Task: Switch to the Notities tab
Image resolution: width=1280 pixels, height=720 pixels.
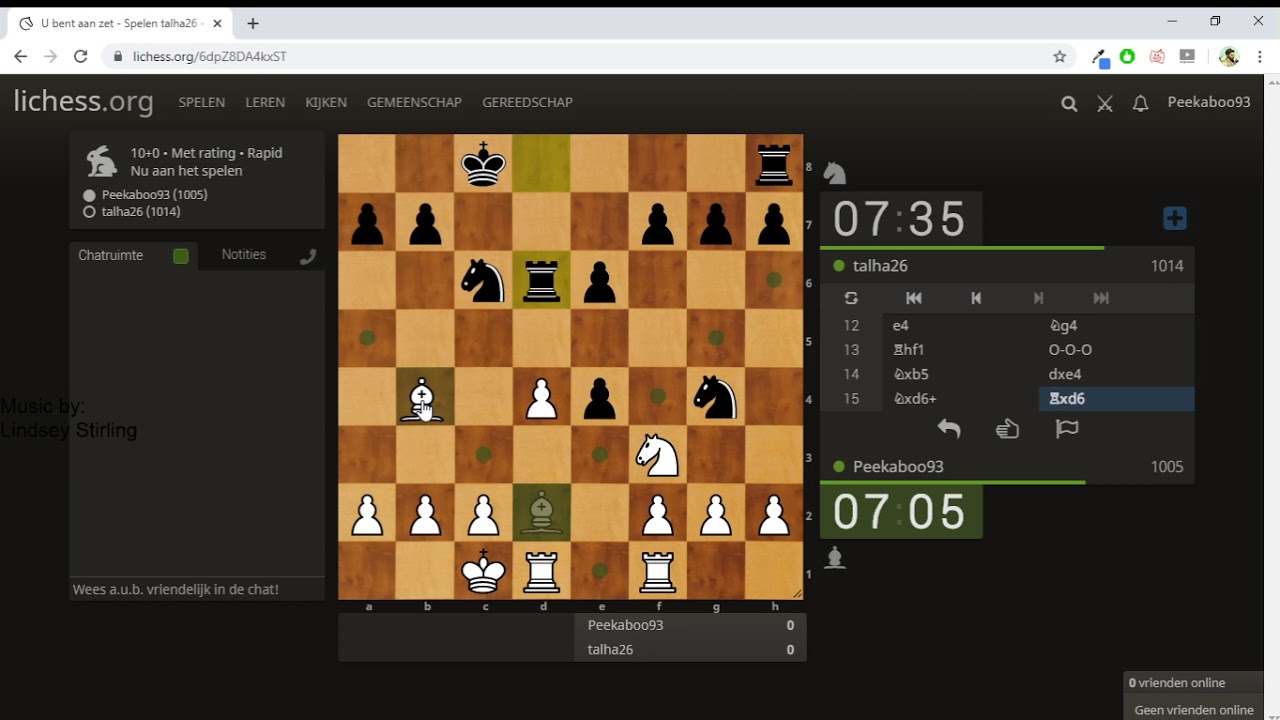Action: [244, 255]
